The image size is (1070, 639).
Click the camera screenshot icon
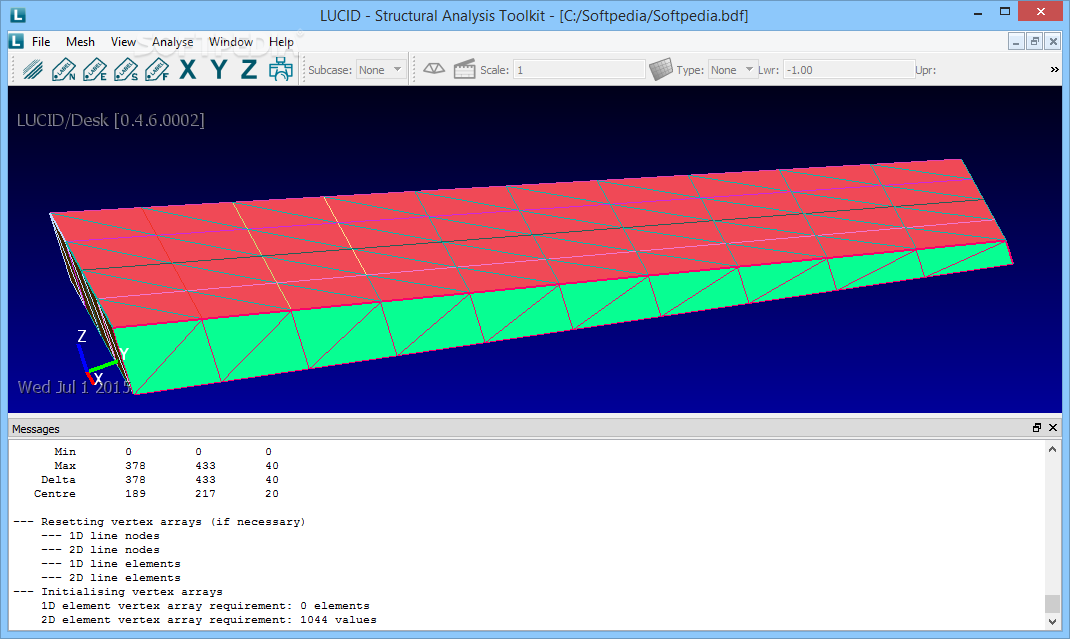tap(280, 70)
